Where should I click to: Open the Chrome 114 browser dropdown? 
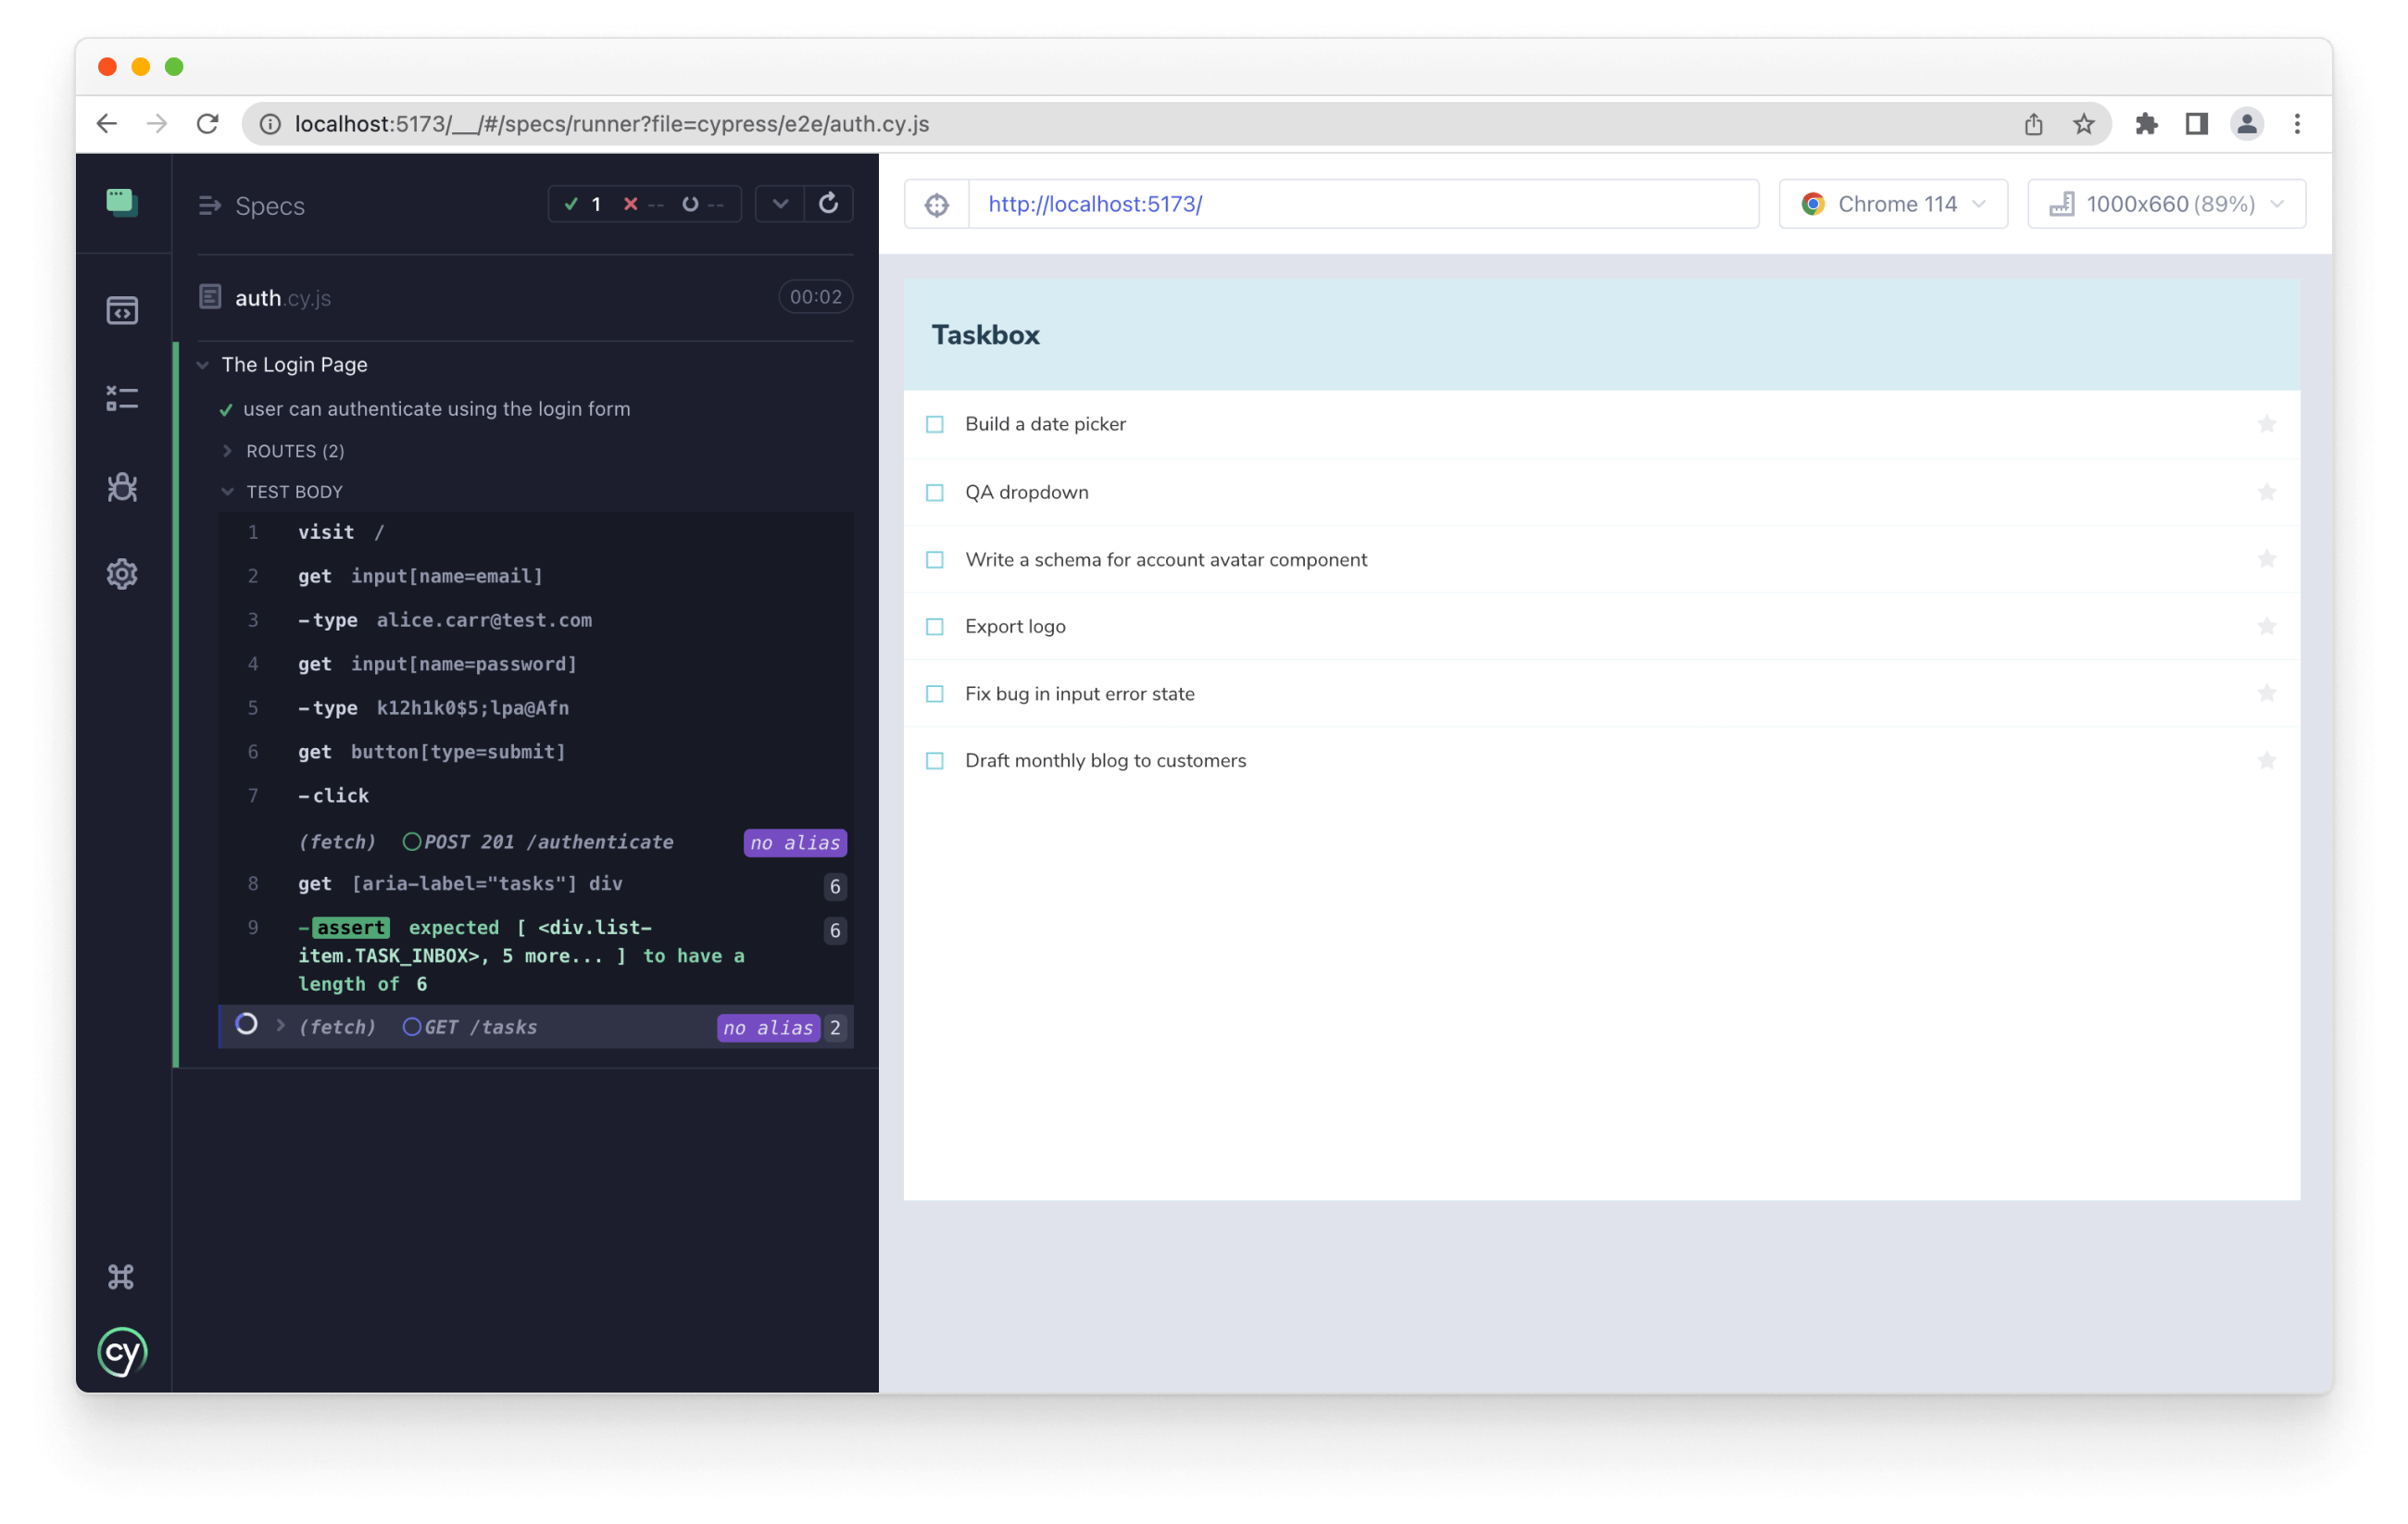pos(1893,205)
